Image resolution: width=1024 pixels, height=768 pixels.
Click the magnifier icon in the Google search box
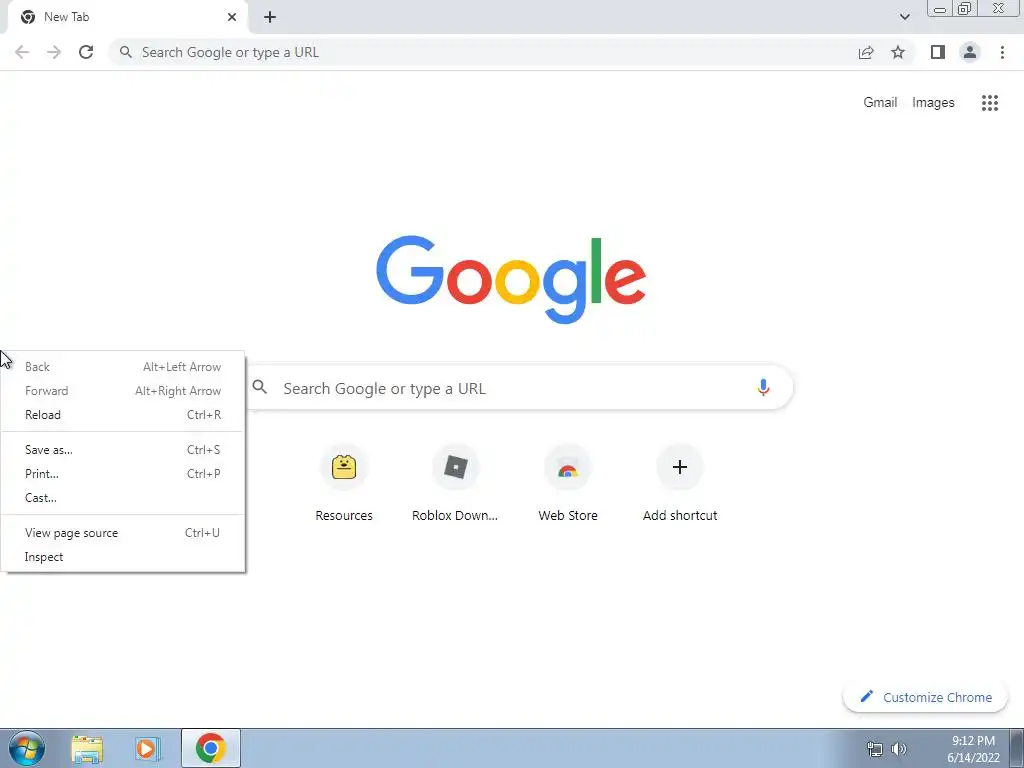[260, 387]
